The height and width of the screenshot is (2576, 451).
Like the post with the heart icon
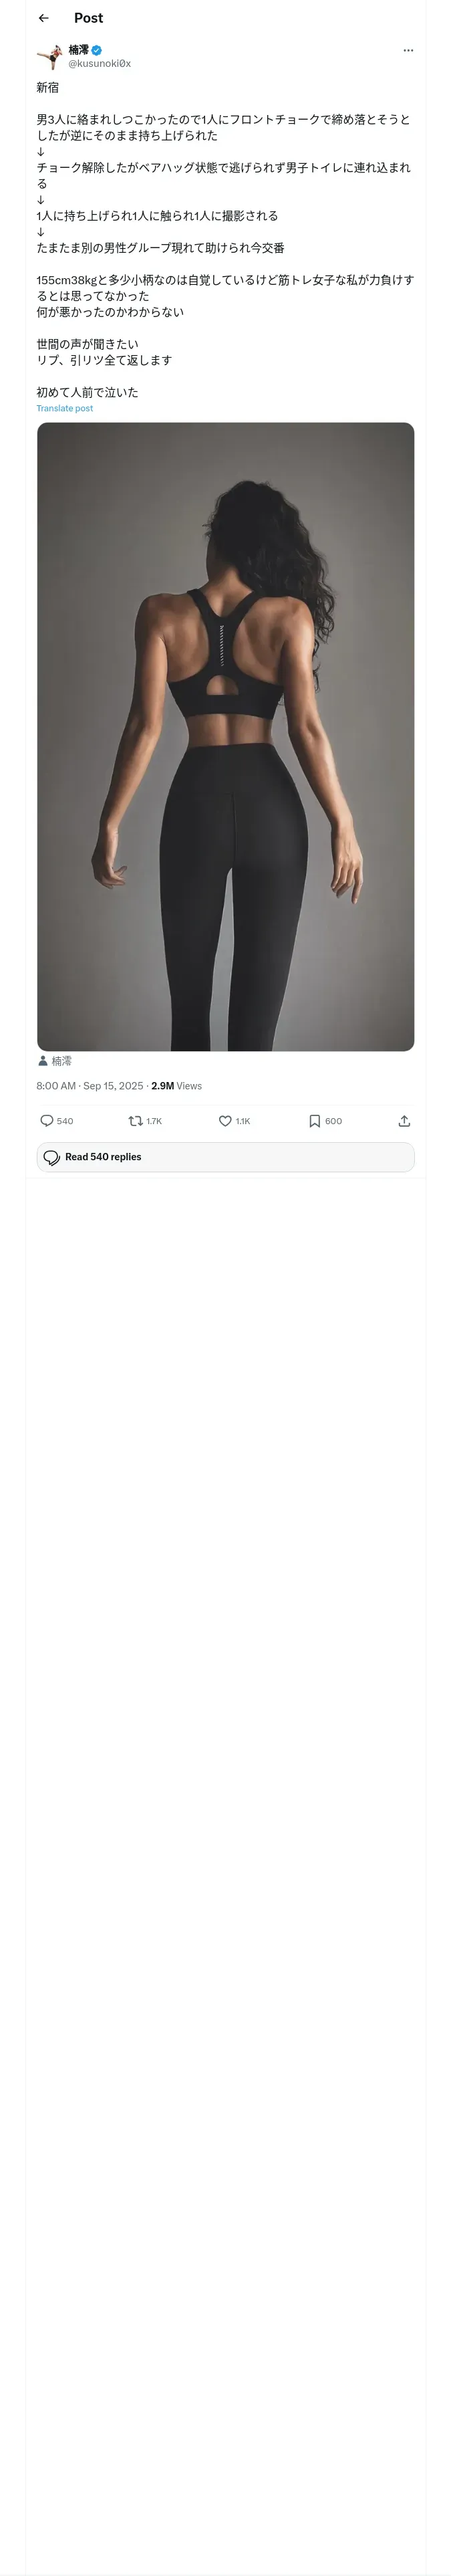225,1121
